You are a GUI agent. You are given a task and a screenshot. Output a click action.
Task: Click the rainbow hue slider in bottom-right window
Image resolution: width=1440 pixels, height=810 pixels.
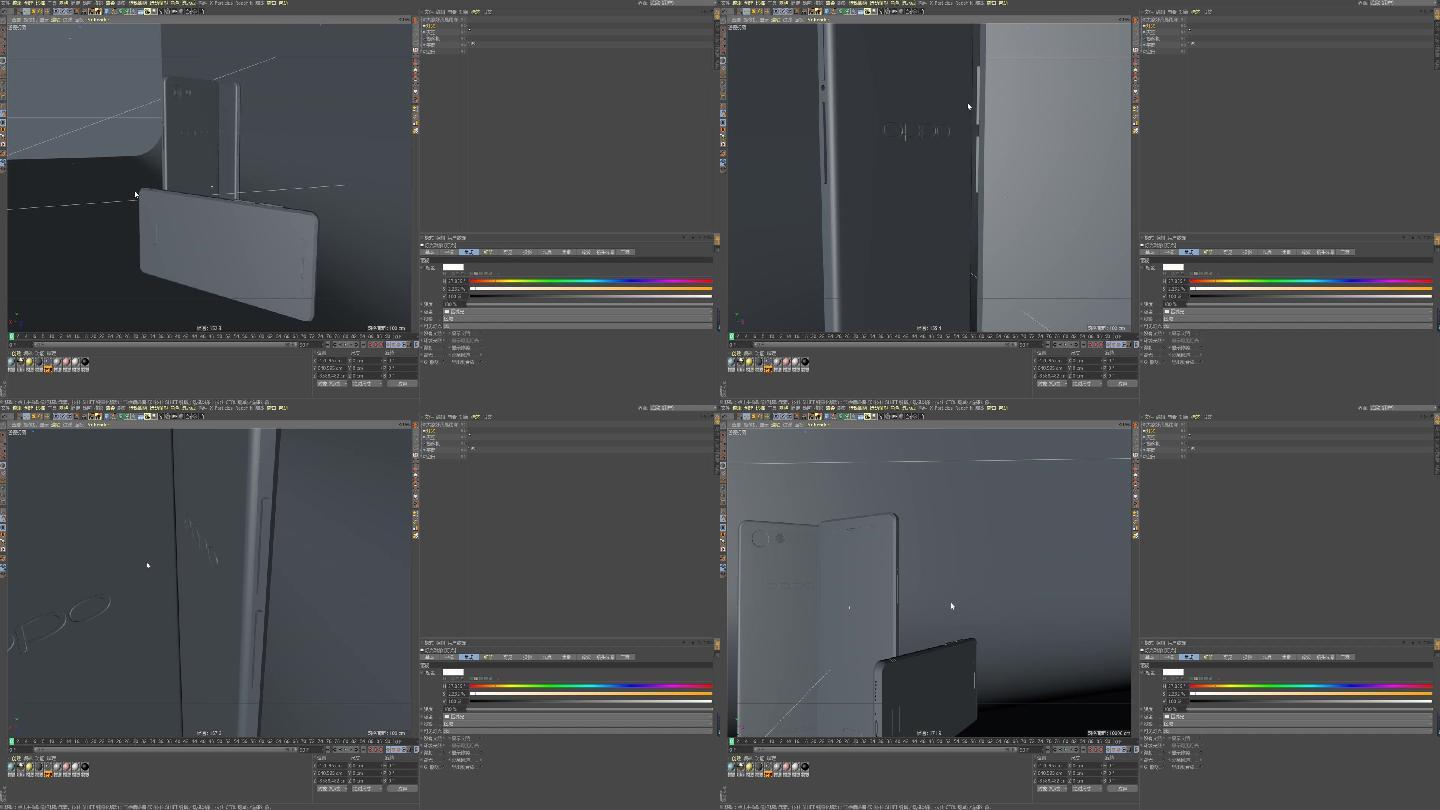(x=1311, y=686)
